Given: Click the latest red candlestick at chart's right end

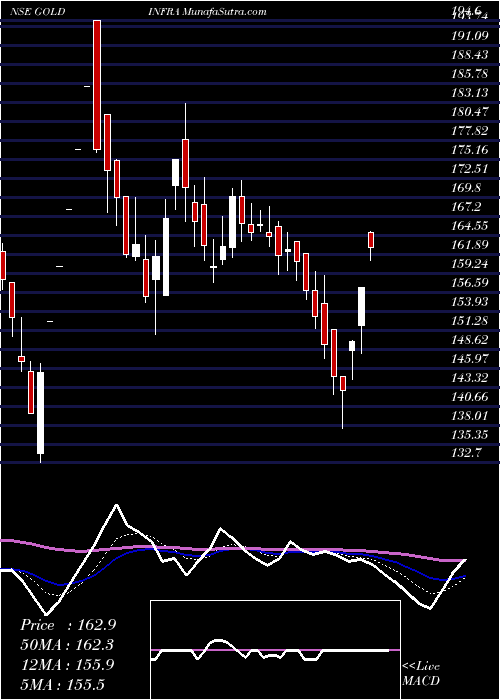Looking at the screenshot, I should tap(371, 240).
